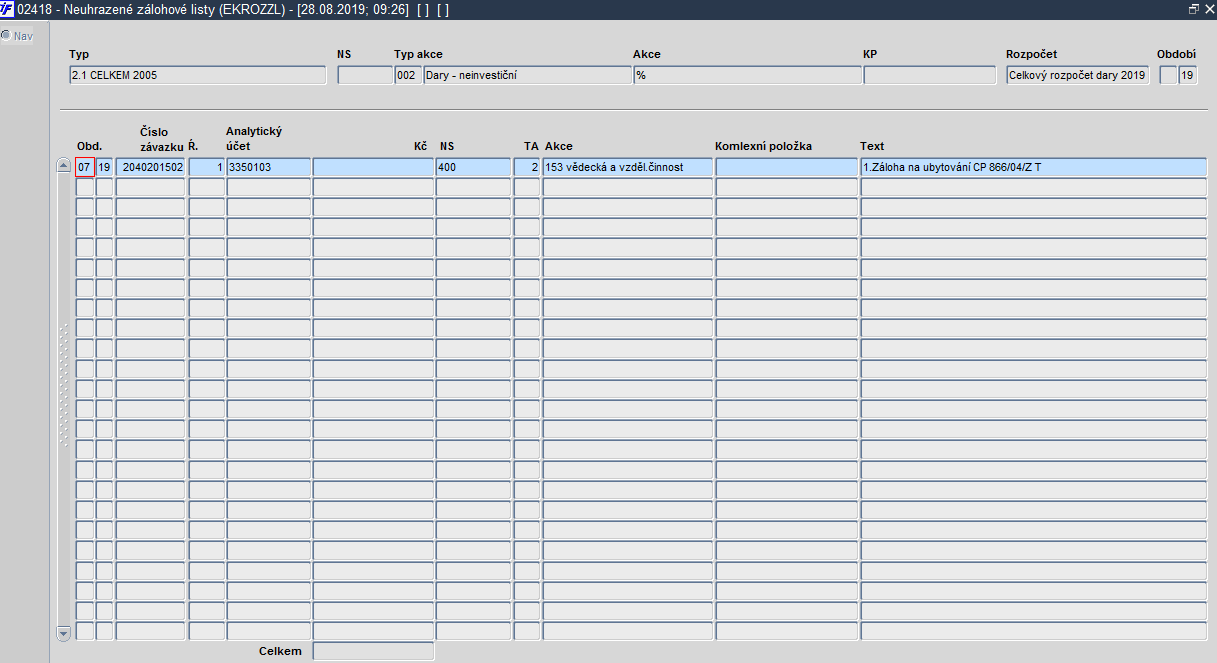This screenshot has width=1217, height=663.
Task: Select Číslo závazku cell '2040201502'
Action: [151, 167]
